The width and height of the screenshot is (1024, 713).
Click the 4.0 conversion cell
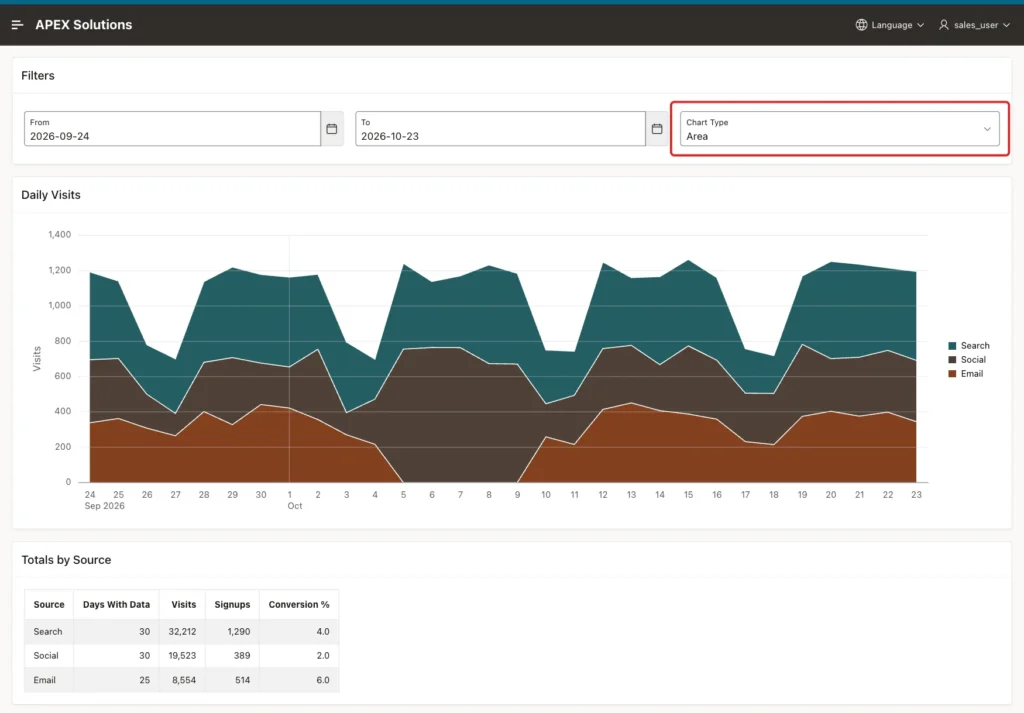[x=298, y=631]
